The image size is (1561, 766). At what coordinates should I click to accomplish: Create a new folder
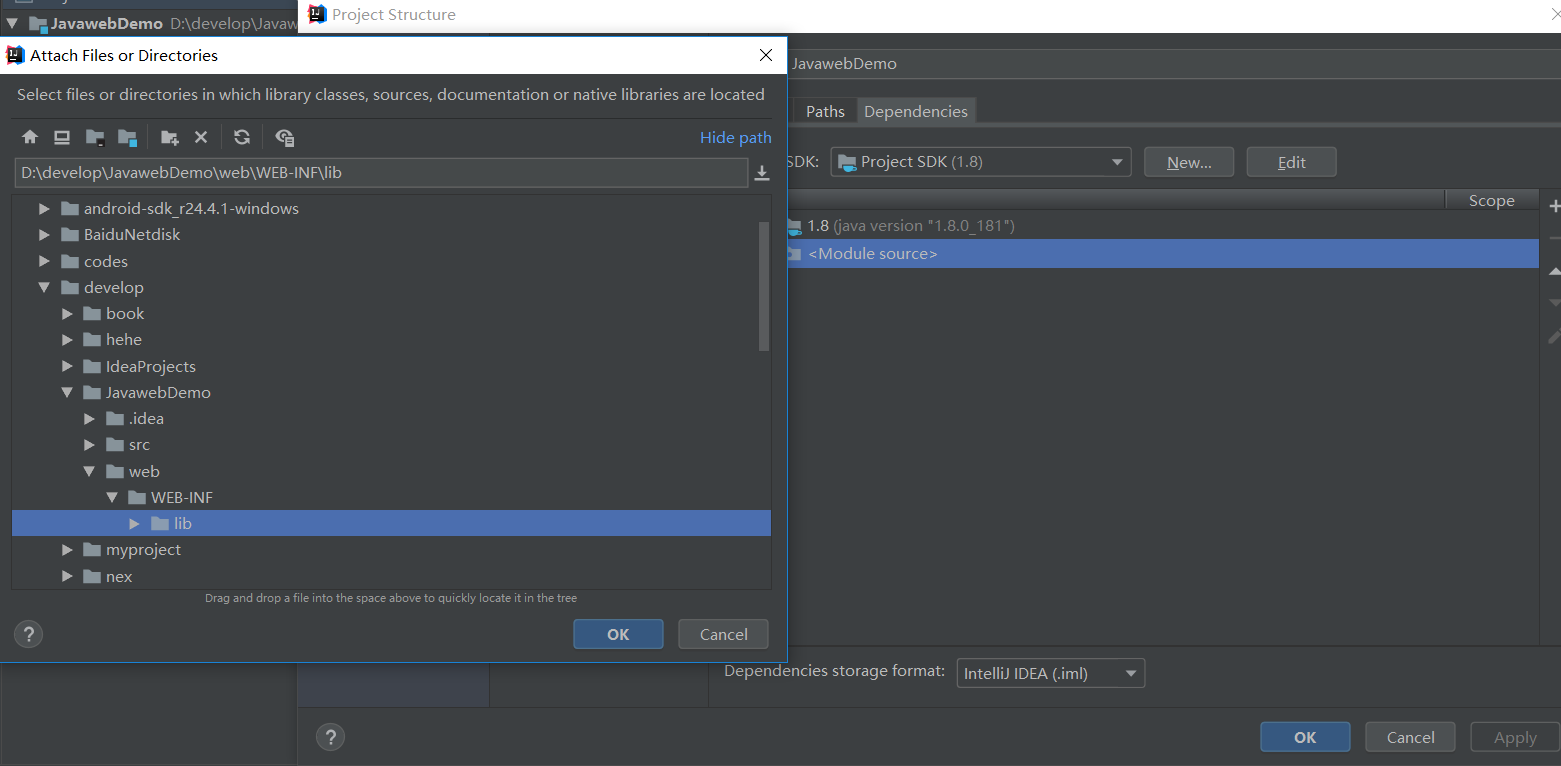coord(170,138)
